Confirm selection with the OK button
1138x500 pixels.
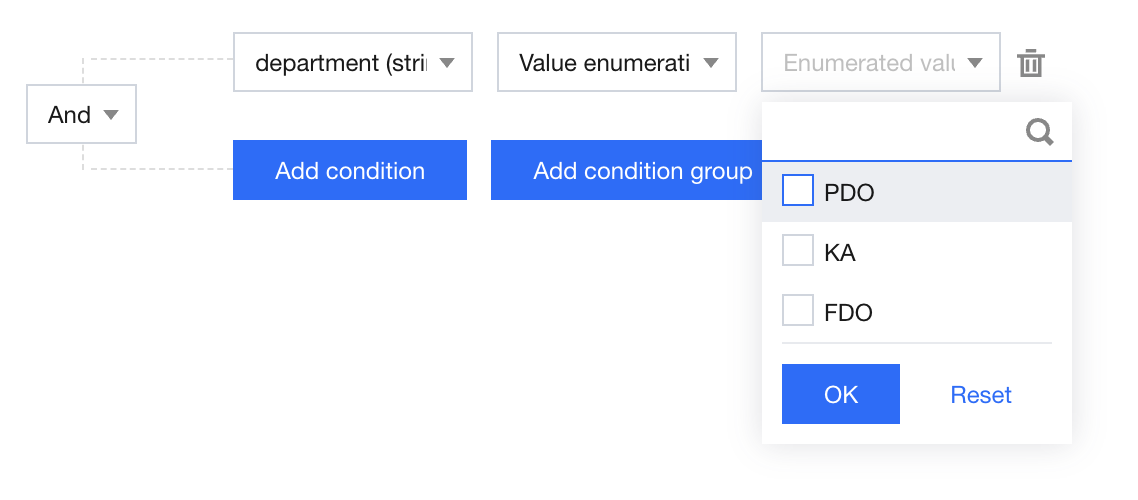click(x=841, y=394)
